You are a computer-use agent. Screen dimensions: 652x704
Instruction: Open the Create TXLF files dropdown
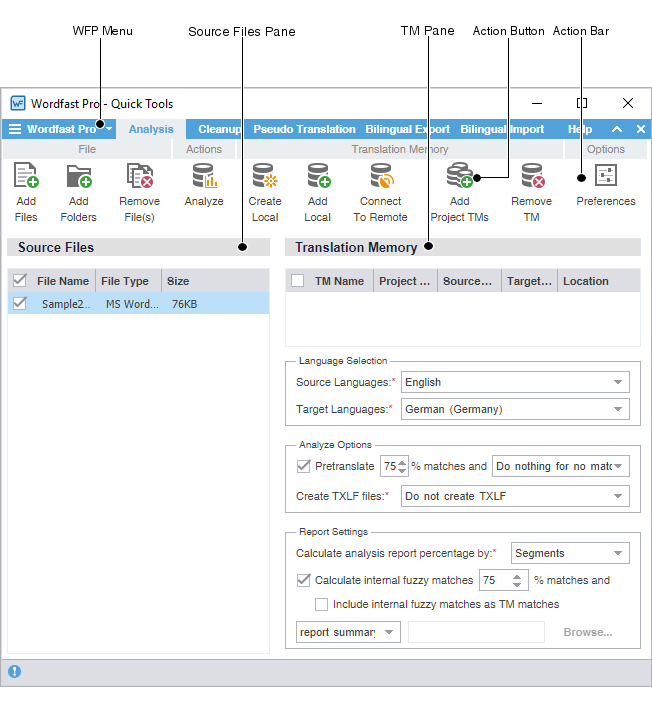515,496
